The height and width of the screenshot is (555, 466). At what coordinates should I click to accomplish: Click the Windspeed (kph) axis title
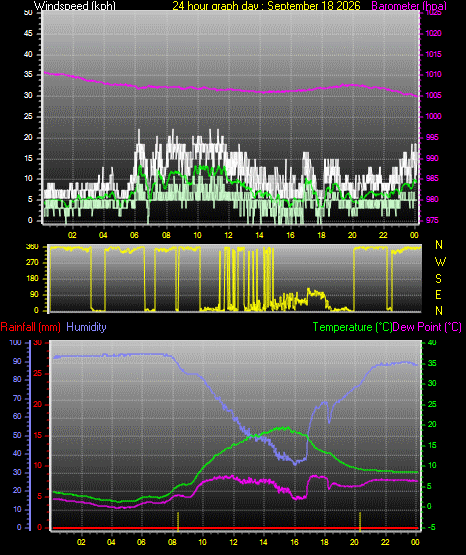[x=75, y=6]
